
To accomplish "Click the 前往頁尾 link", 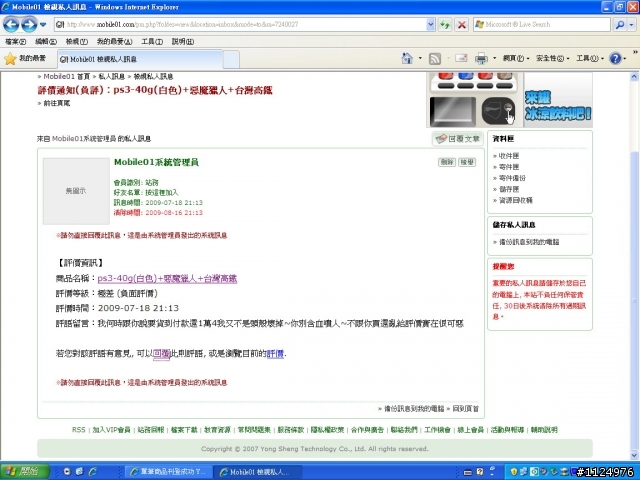I will [x=56, y=103].
